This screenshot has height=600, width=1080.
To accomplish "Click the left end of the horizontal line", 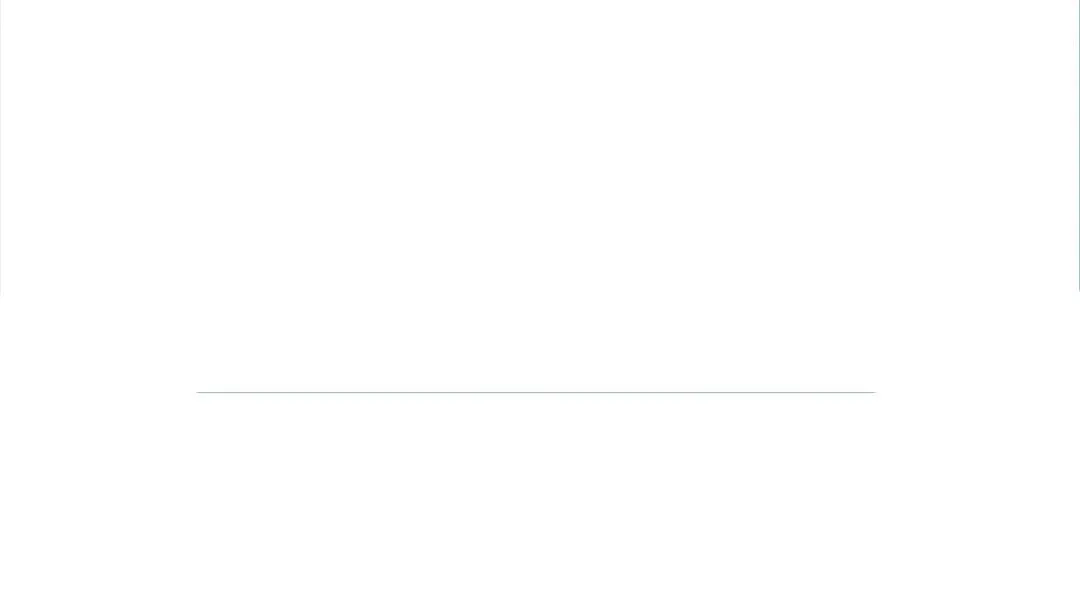I will coord(199,392).
